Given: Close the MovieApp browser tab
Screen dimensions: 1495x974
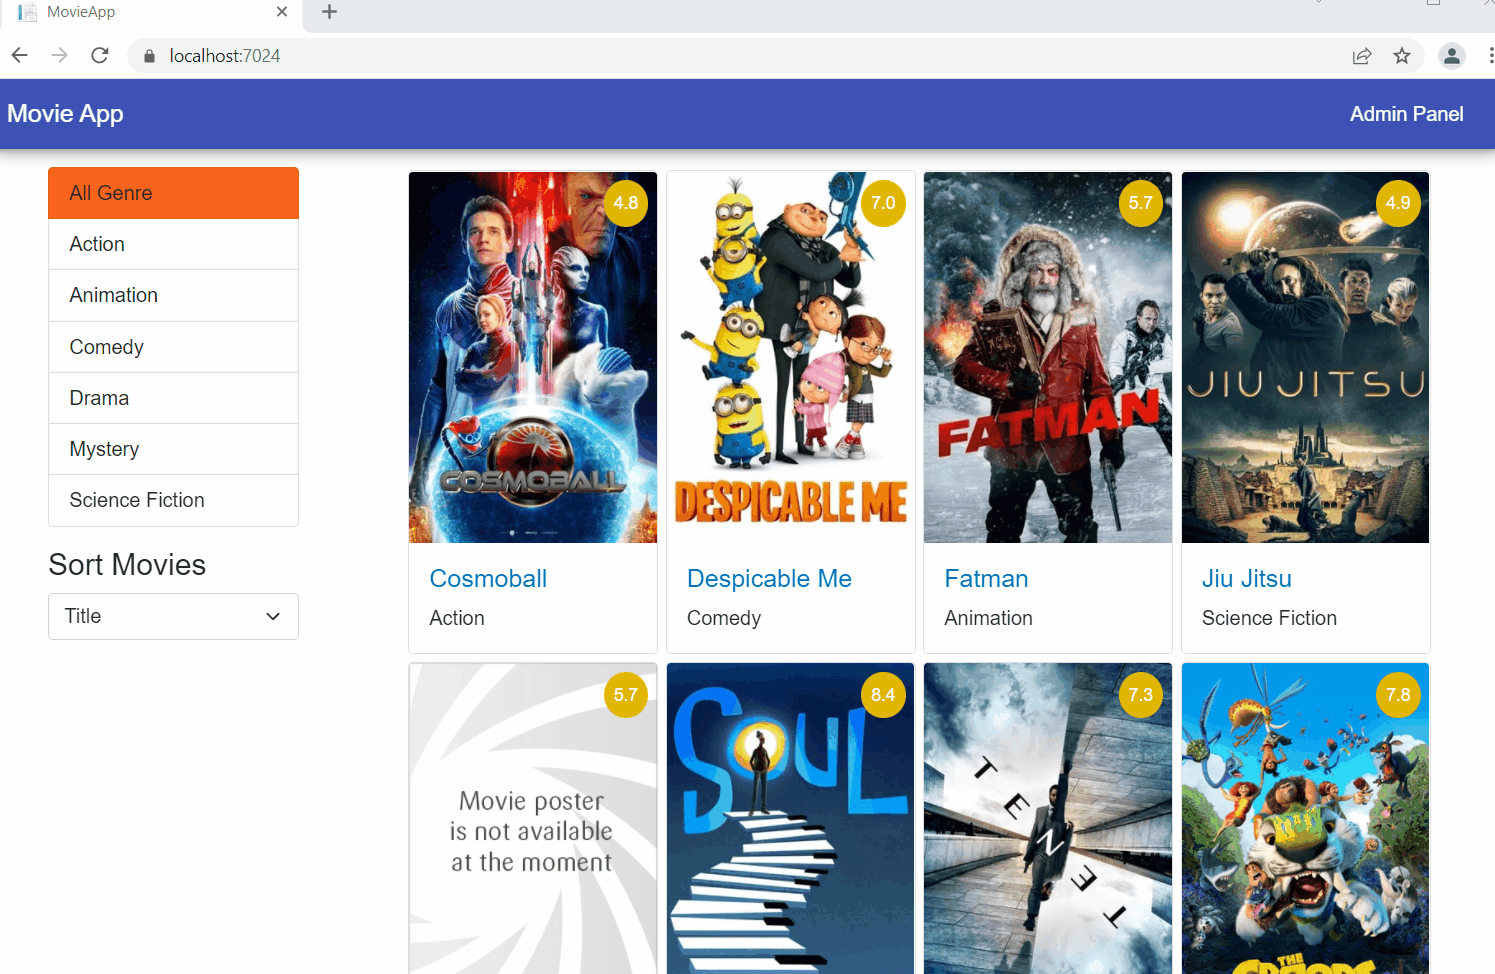Looking at the screenshot, I should 282,12.
